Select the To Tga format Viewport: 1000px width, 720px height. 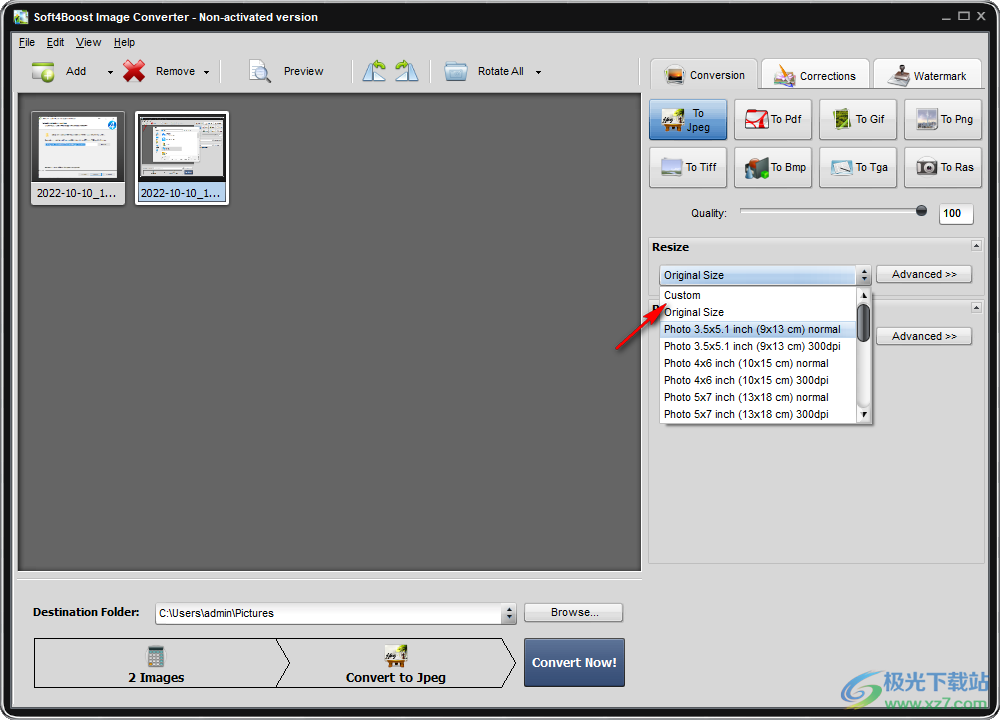[x=858, y=168]
